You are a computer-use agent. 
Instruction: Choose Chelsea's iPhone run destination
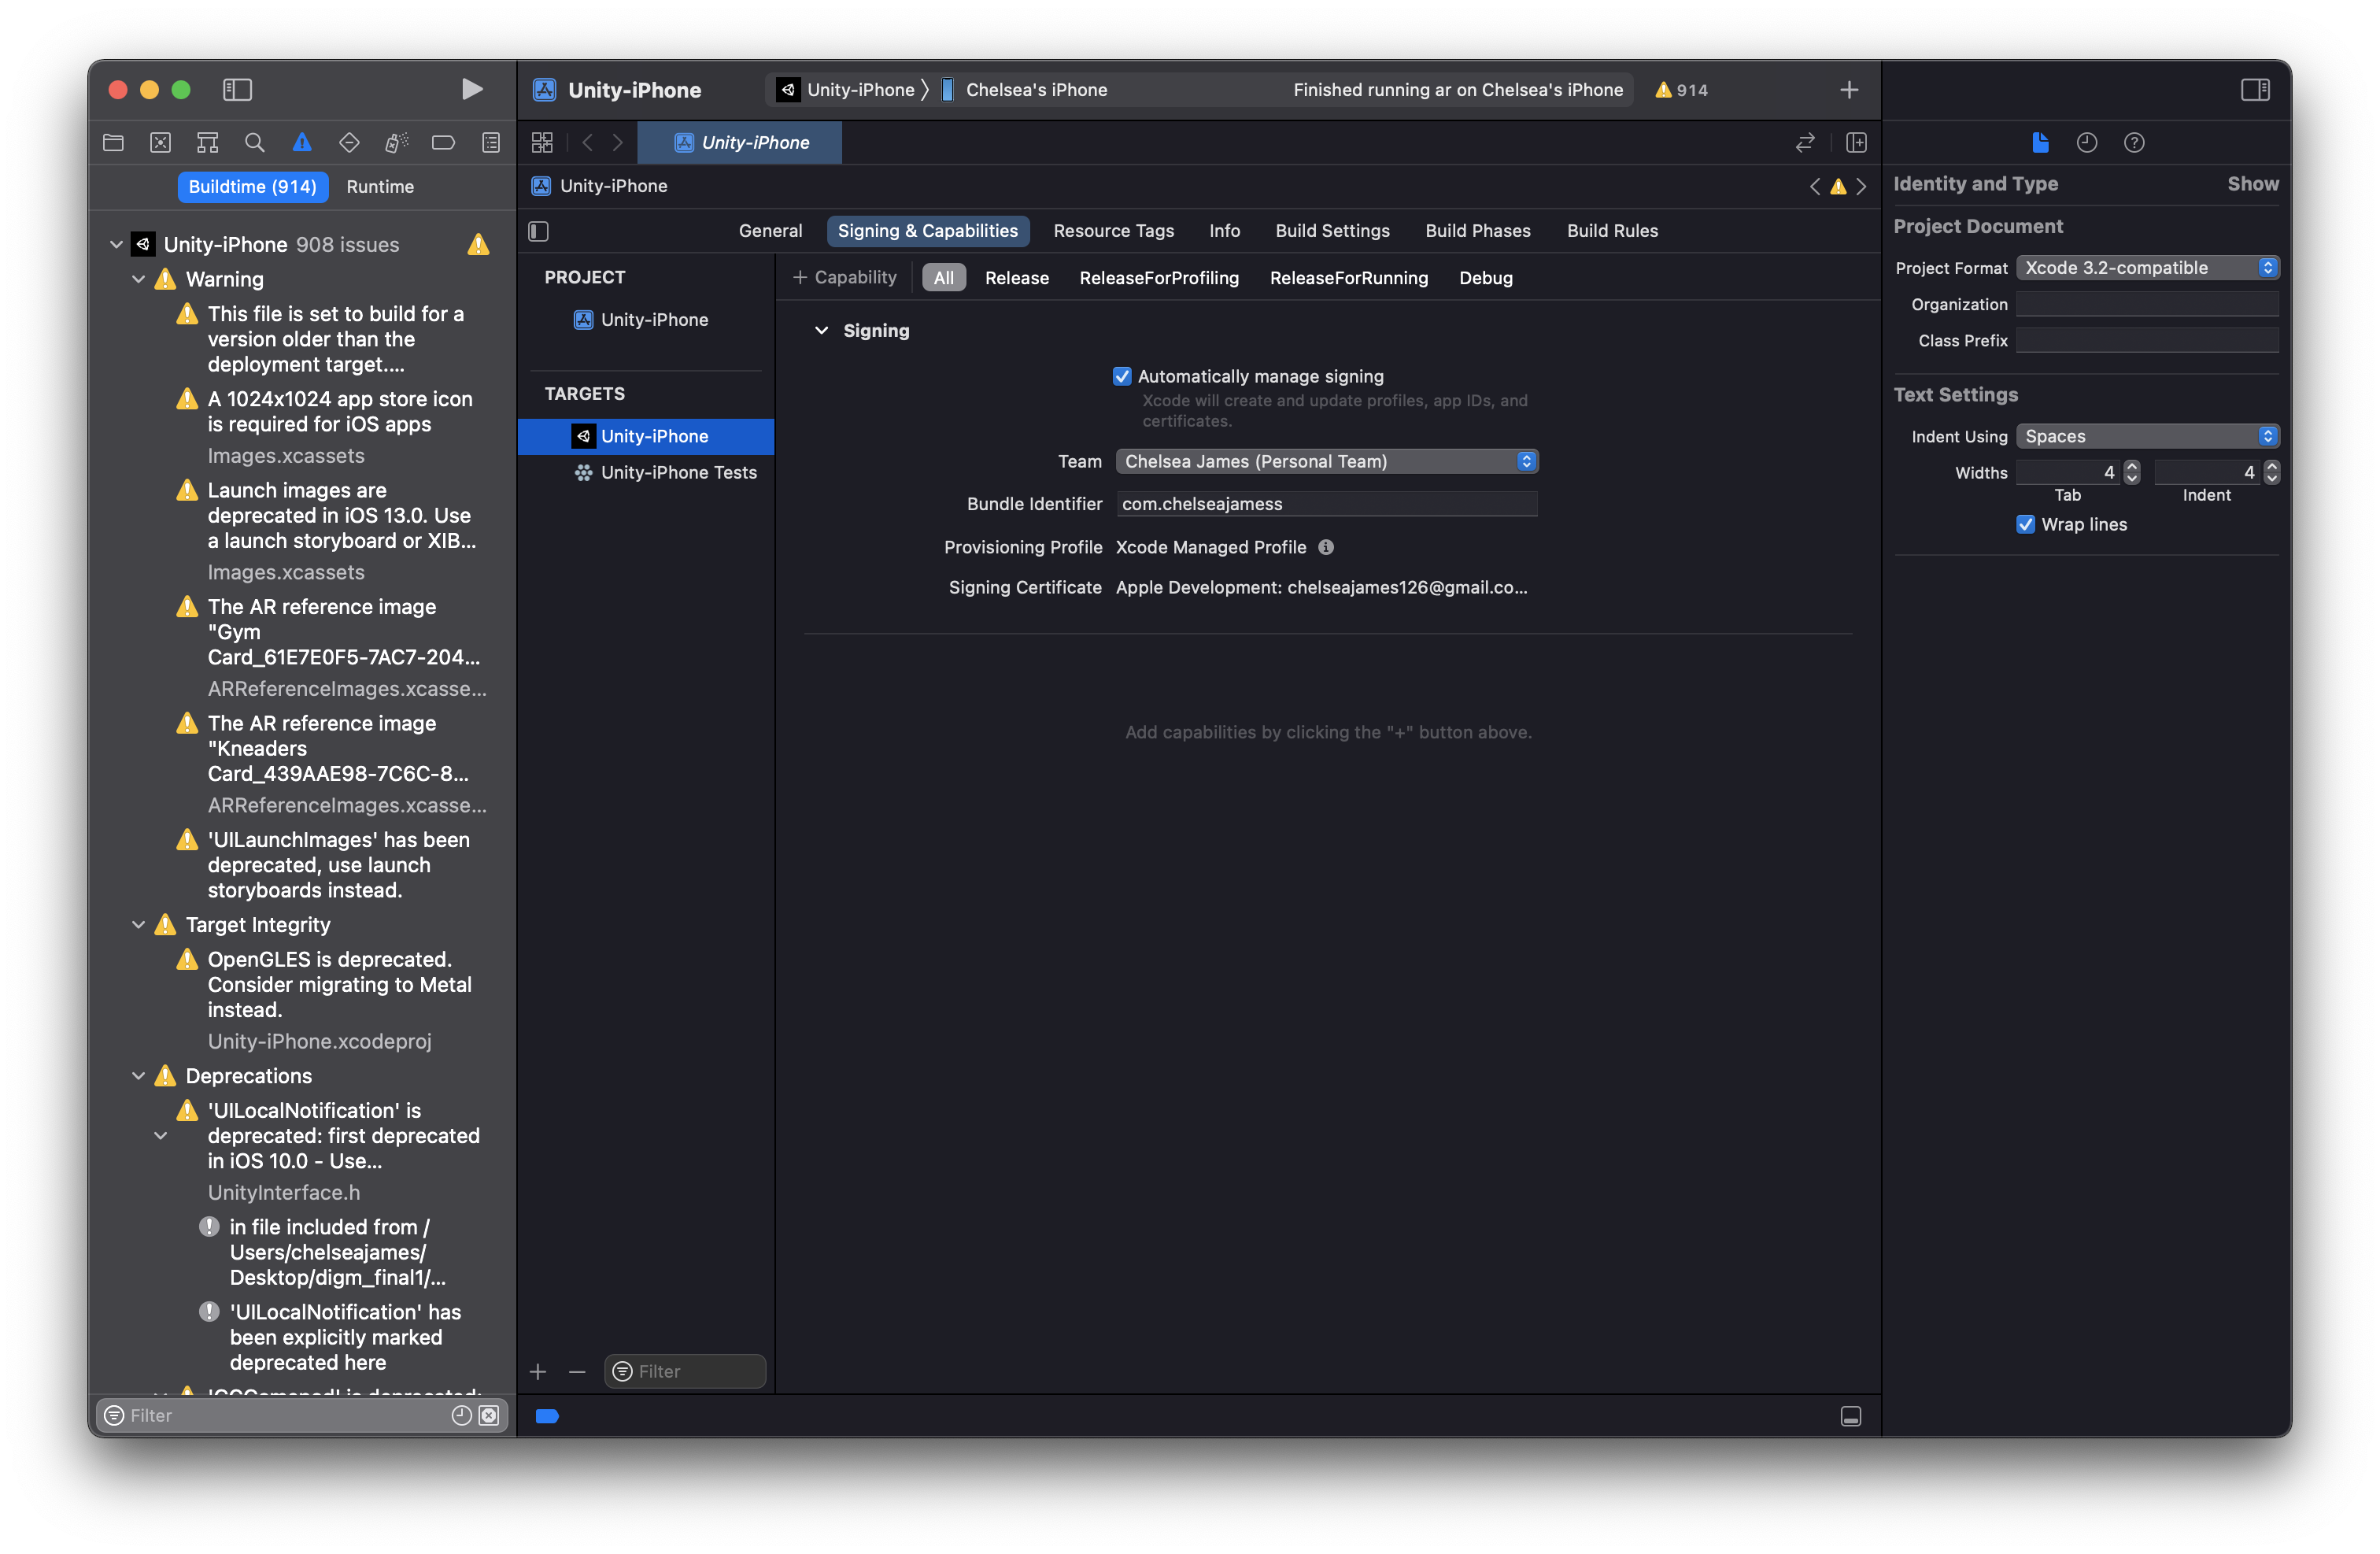tap(1025, 90)
